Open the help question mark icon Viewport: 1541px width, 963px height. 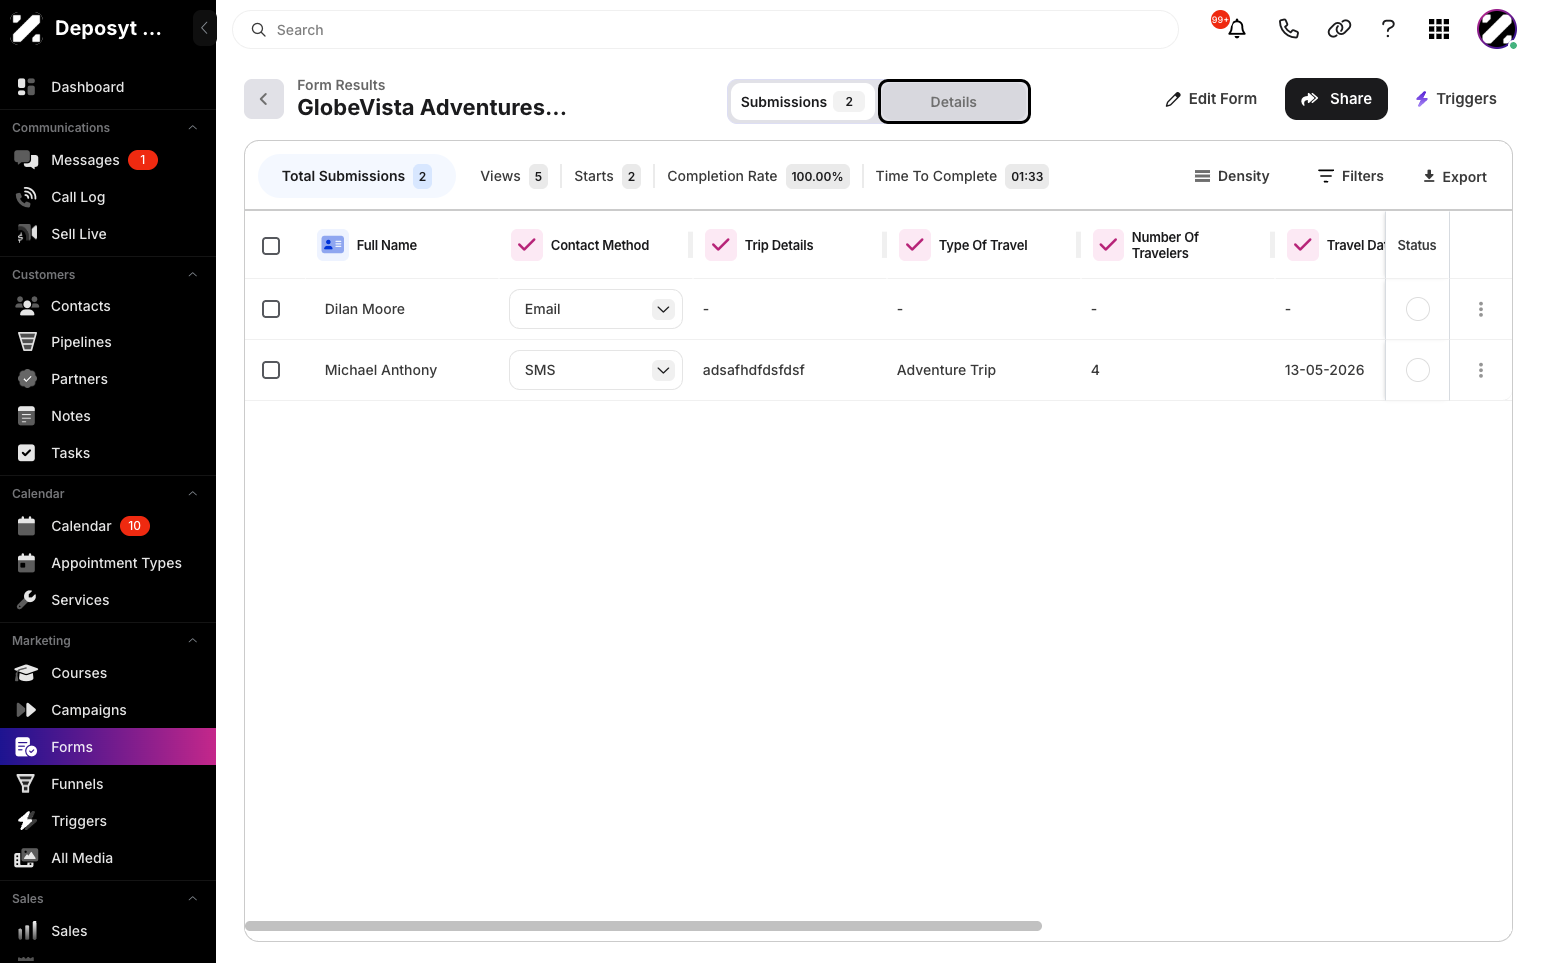pos(1388,29)
